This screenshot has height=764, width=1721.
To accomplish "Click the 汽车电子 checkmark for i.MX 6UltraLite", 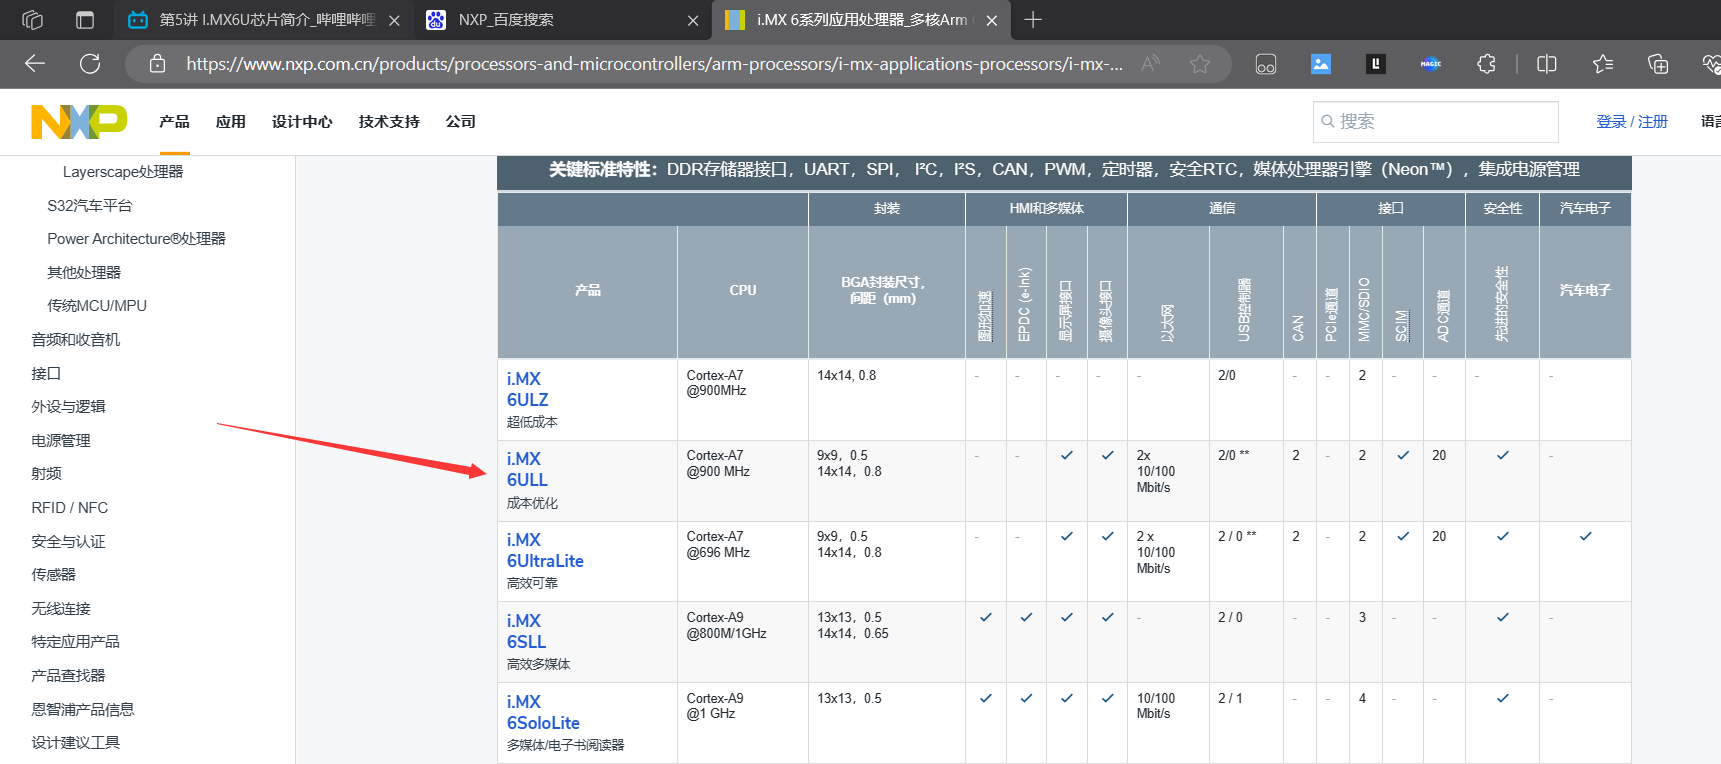I will coord(1585,536).
